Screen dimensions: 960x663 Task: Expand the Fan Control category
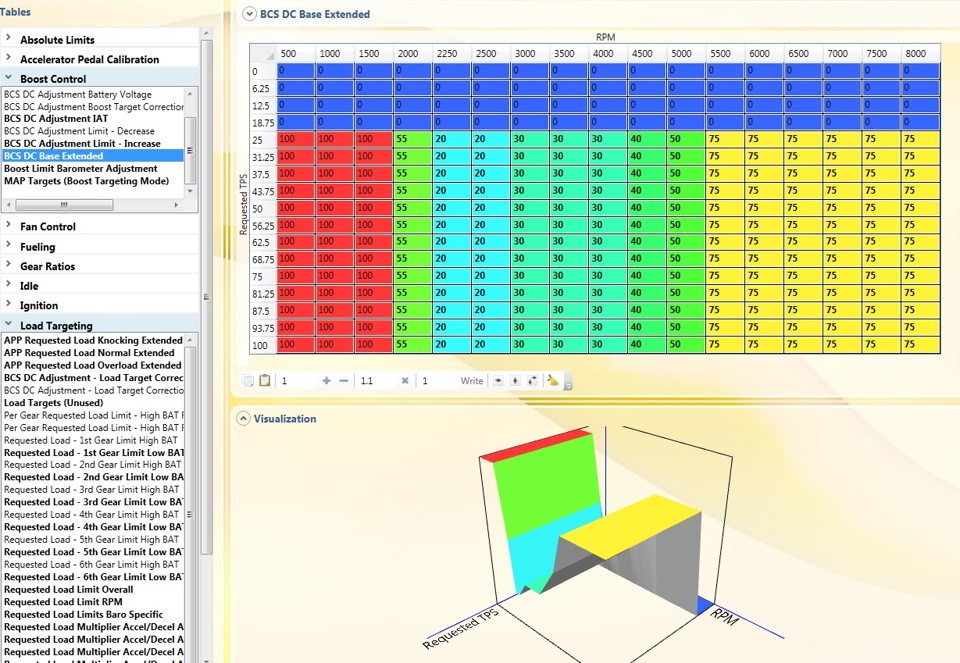pos(9,225)
